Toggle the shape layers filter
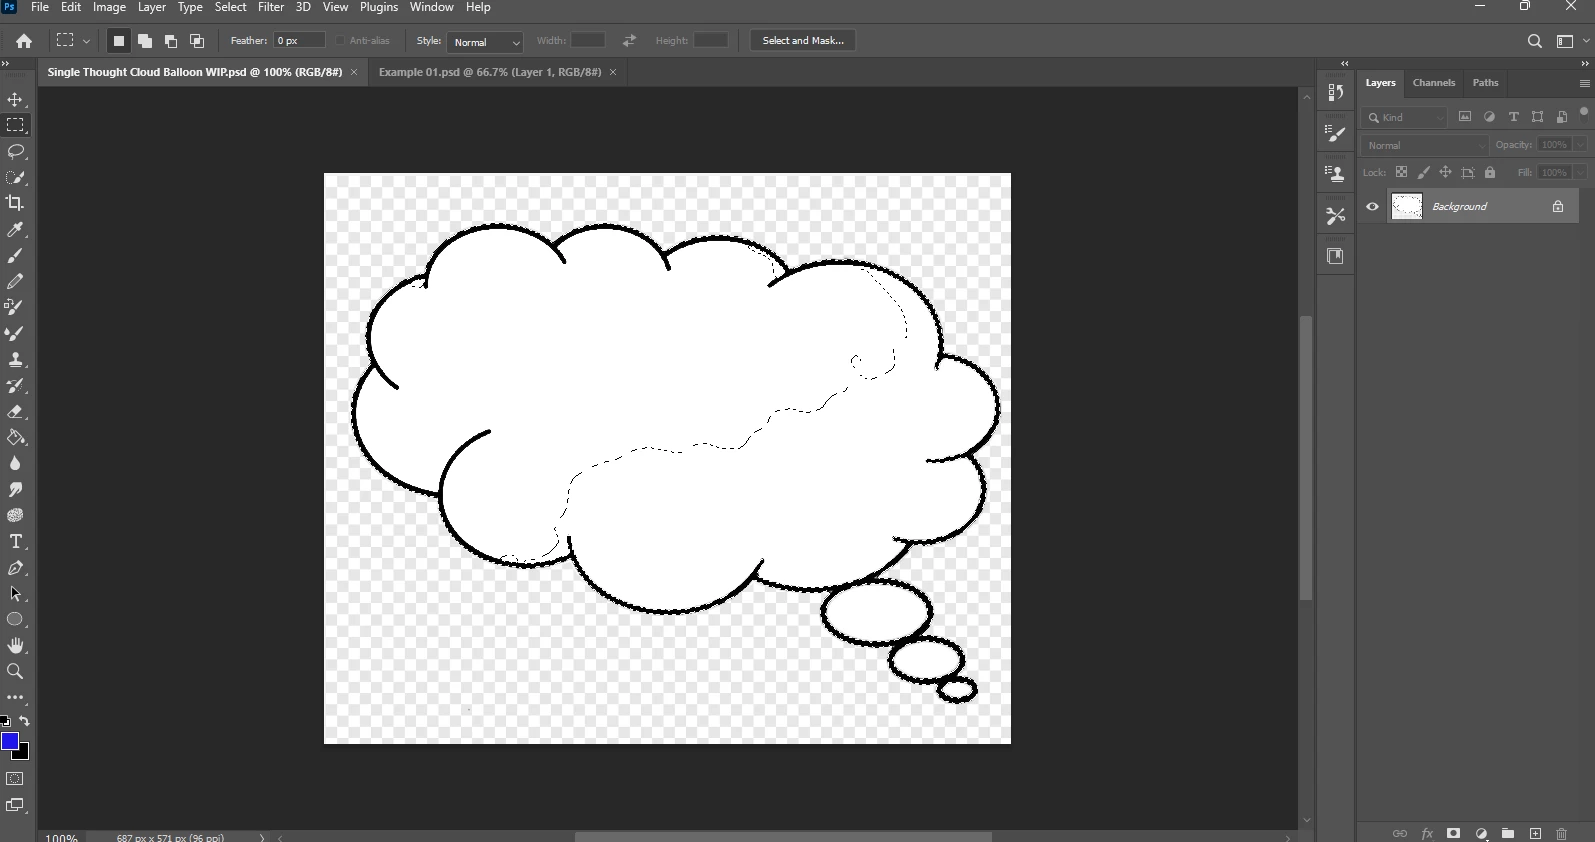 1537,117
